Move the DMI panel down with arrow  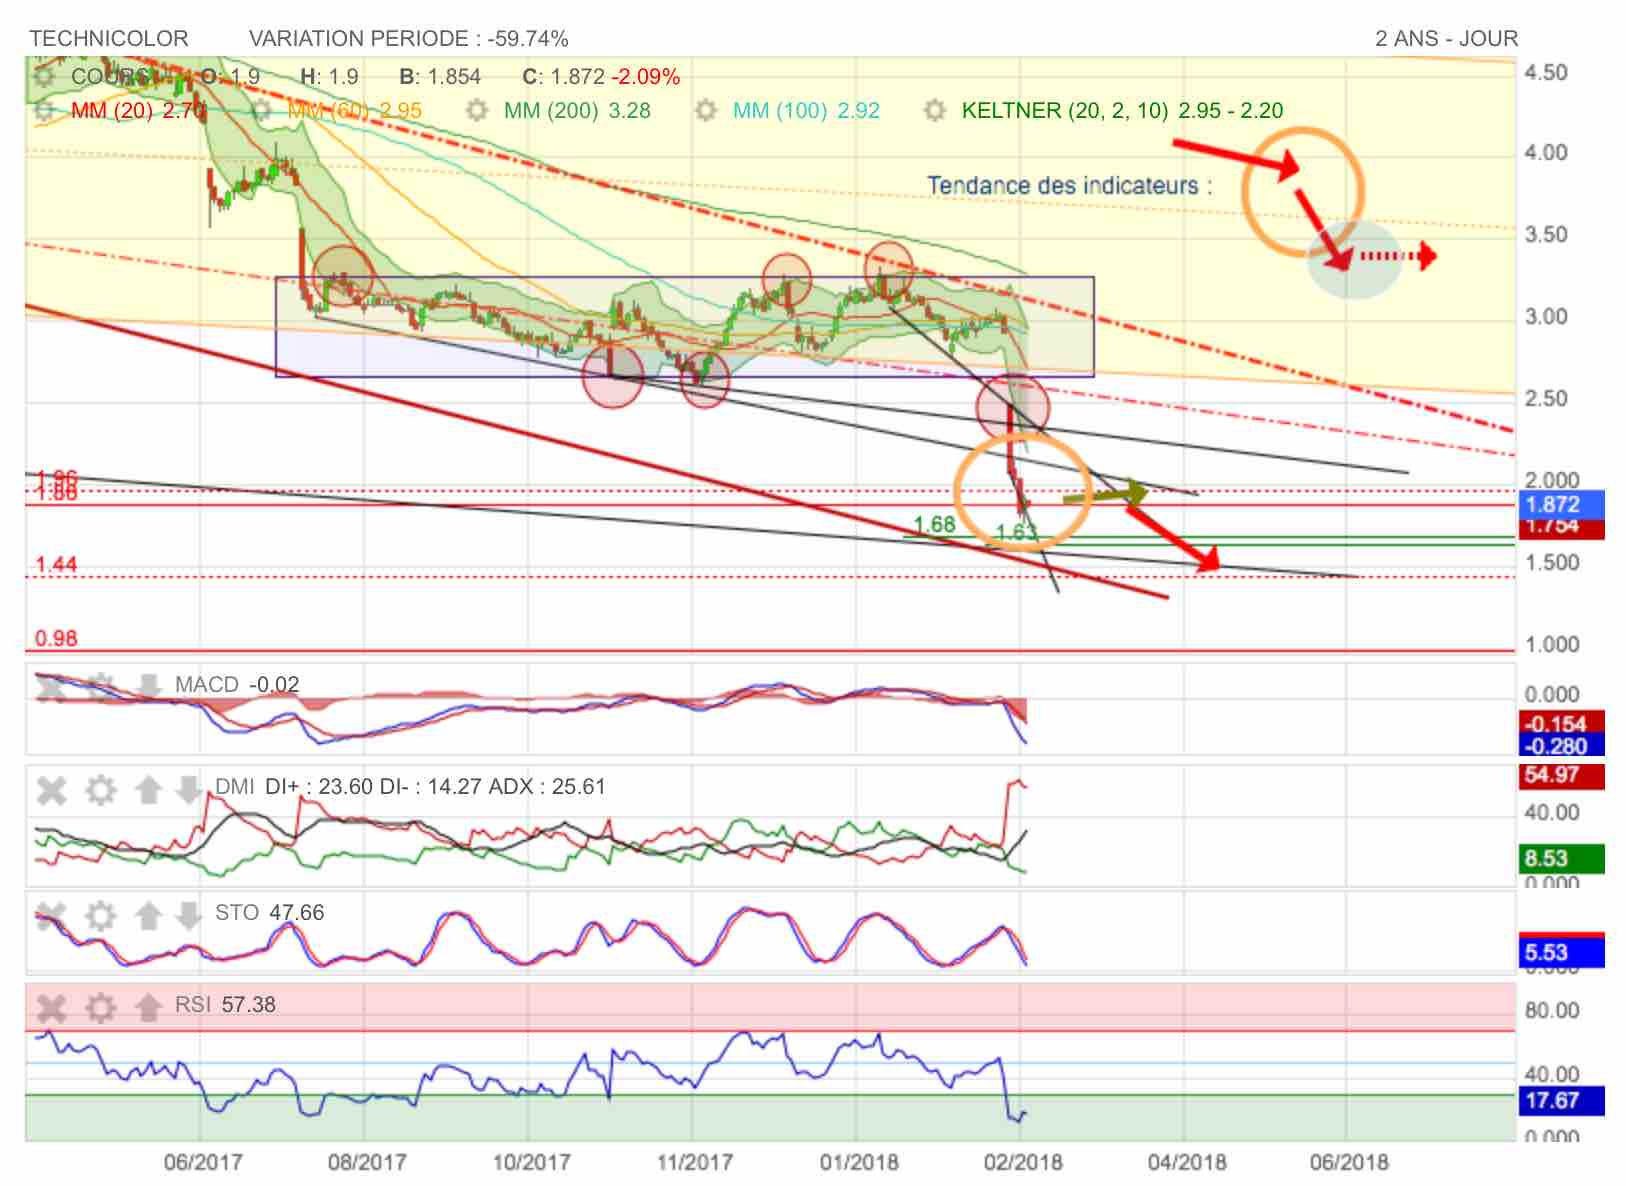pos(188,791)
